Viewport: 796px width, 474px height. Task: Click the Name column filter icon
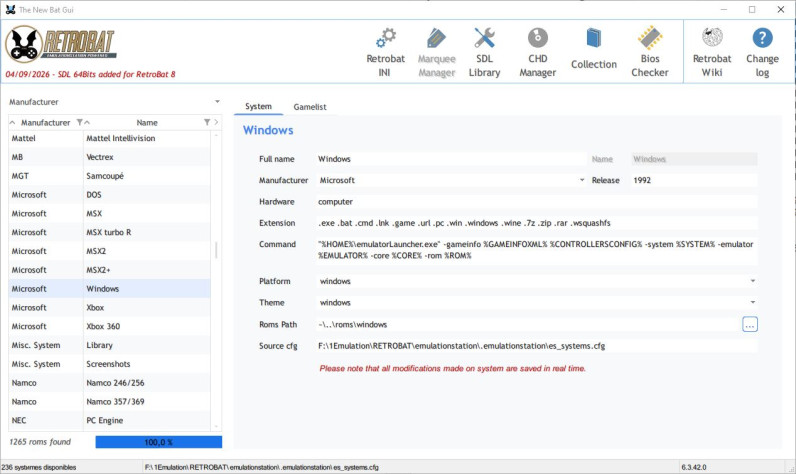pyautogui.click(x=207, y=122)
